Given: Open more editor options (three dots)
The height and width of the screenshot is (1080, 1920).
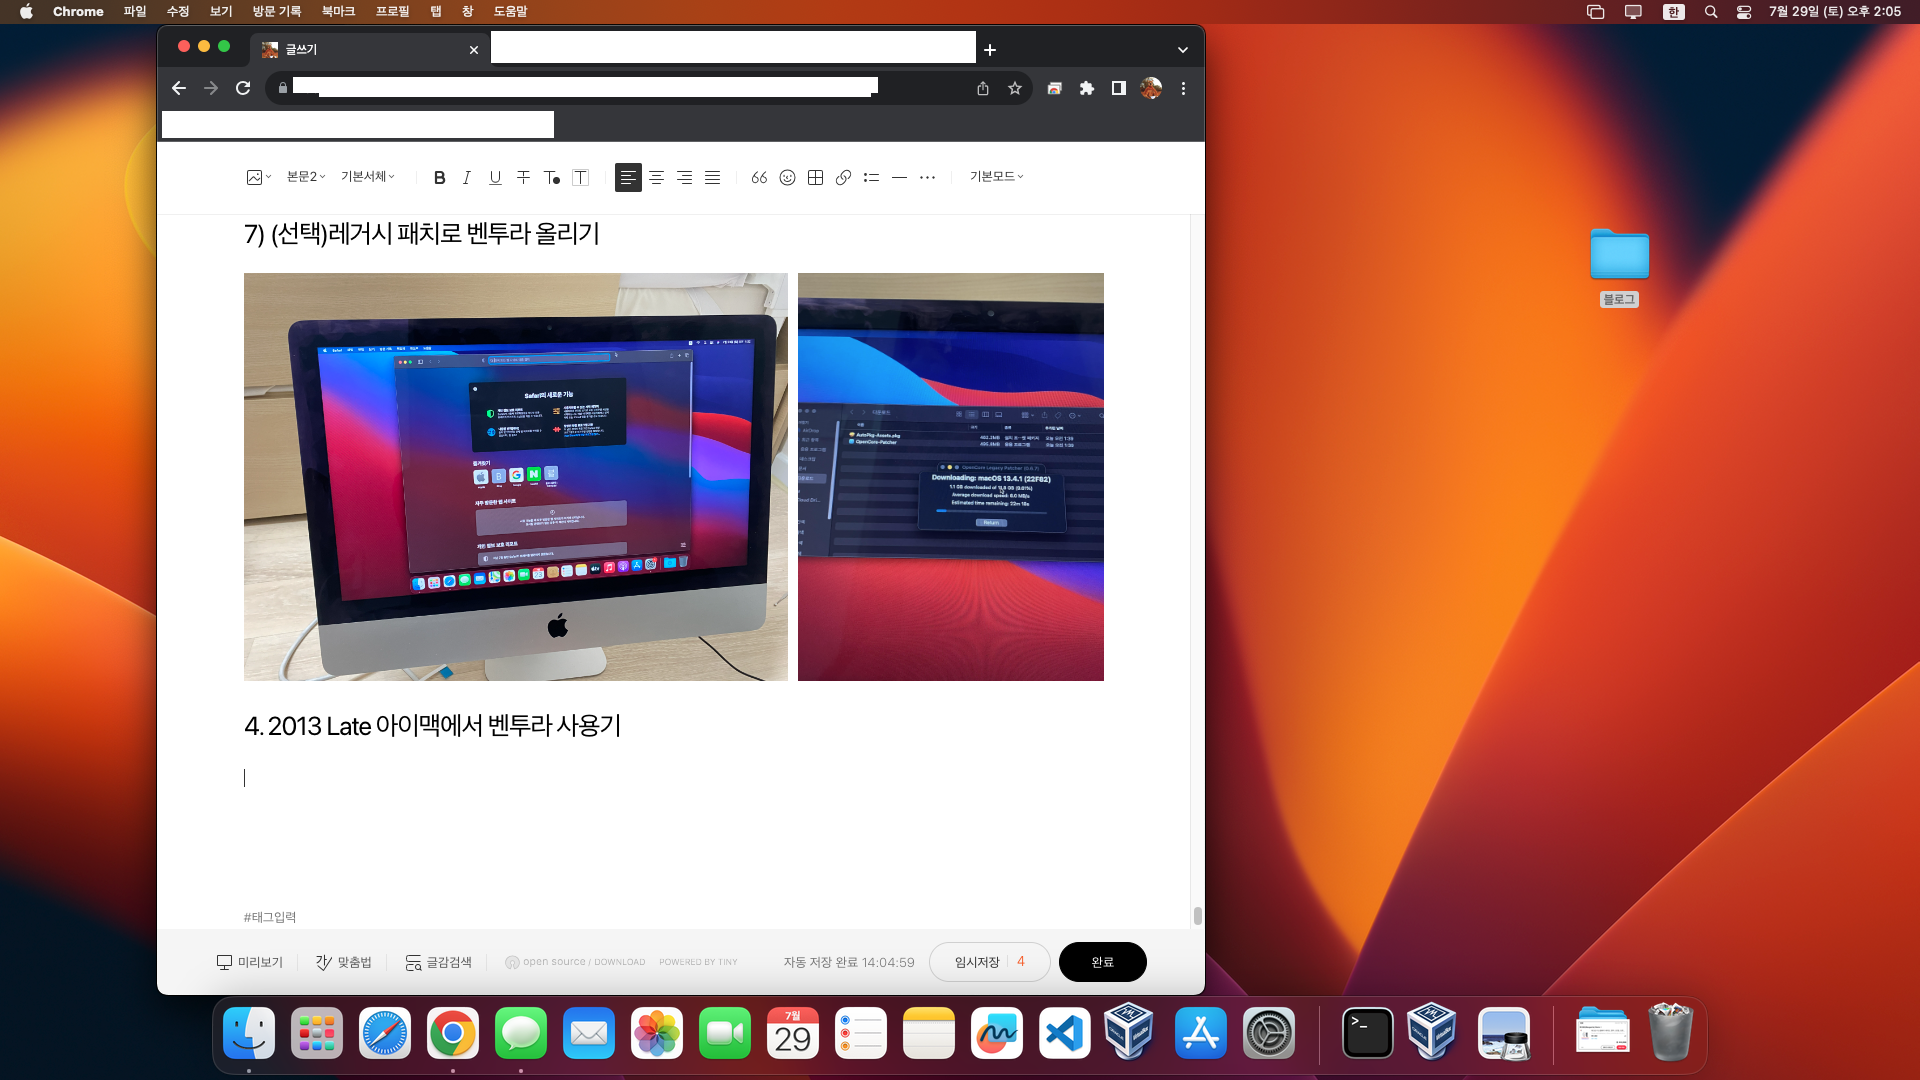Looking at the screenshot, I should click(927, 177).
